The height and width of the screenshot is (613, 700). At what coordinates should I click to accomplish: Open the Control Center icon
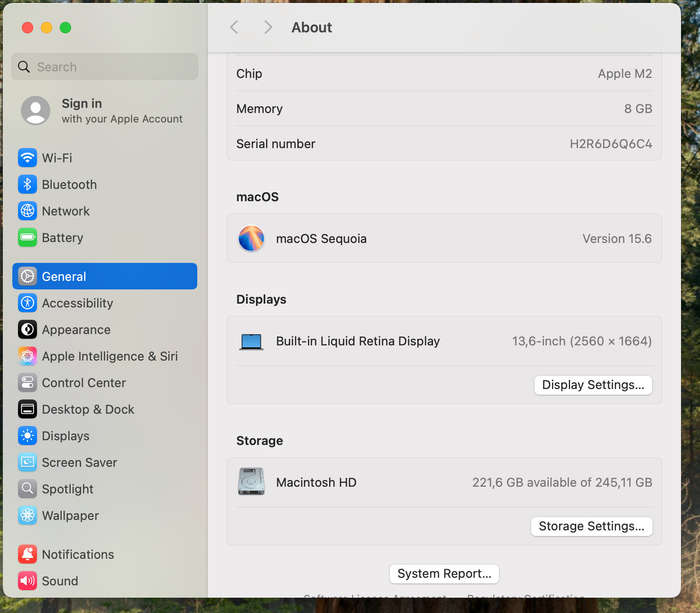click(x=27, y=383)
